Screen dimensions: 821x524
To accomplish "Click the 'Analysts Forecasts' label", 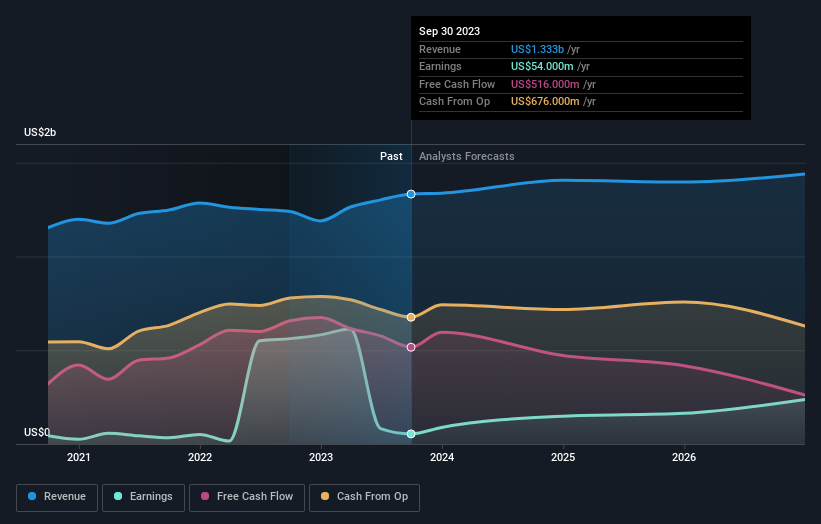I will click(x=467, y=156).
